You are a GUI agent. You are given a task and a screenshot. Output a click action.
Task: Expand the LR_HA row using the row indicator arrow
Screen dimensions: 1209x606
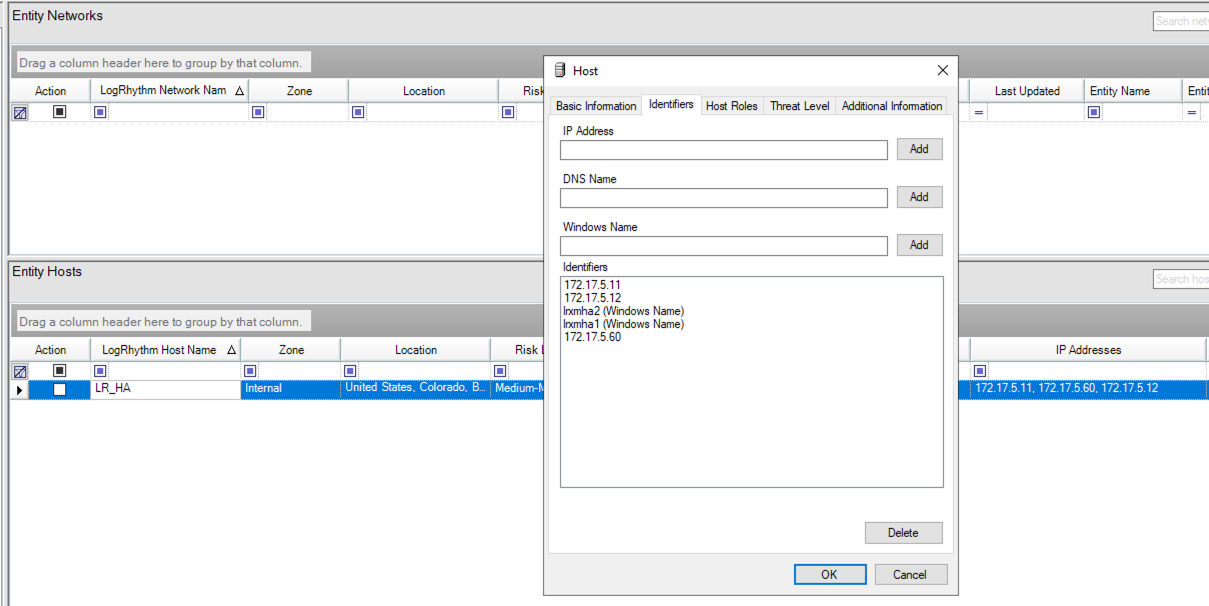[19, 389]
